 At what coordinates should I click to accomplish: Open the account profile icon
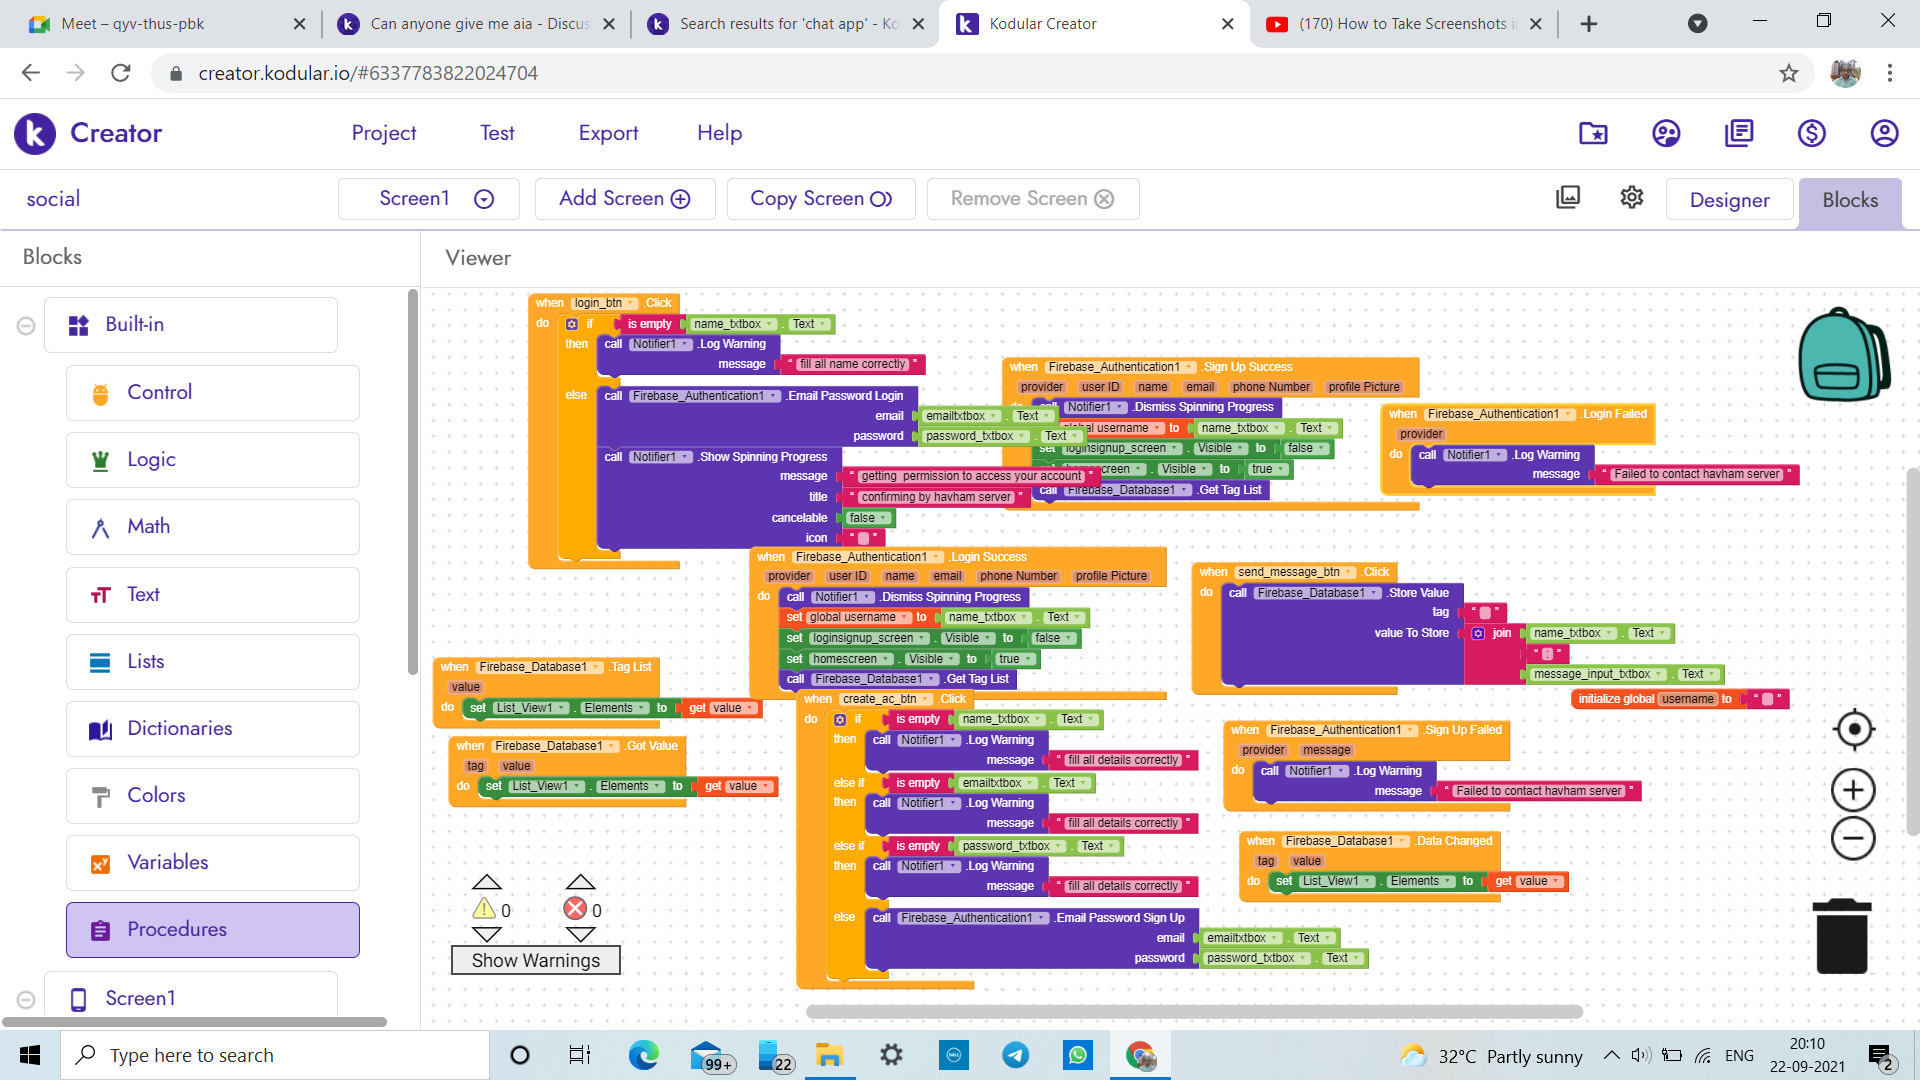1885,133
